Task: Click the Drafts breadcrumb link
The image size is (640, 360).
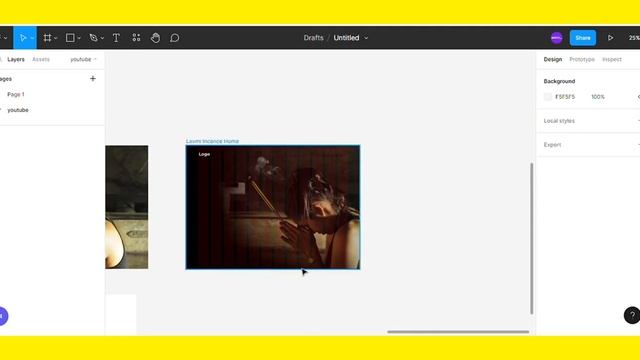Action: (x=313, y=38)
